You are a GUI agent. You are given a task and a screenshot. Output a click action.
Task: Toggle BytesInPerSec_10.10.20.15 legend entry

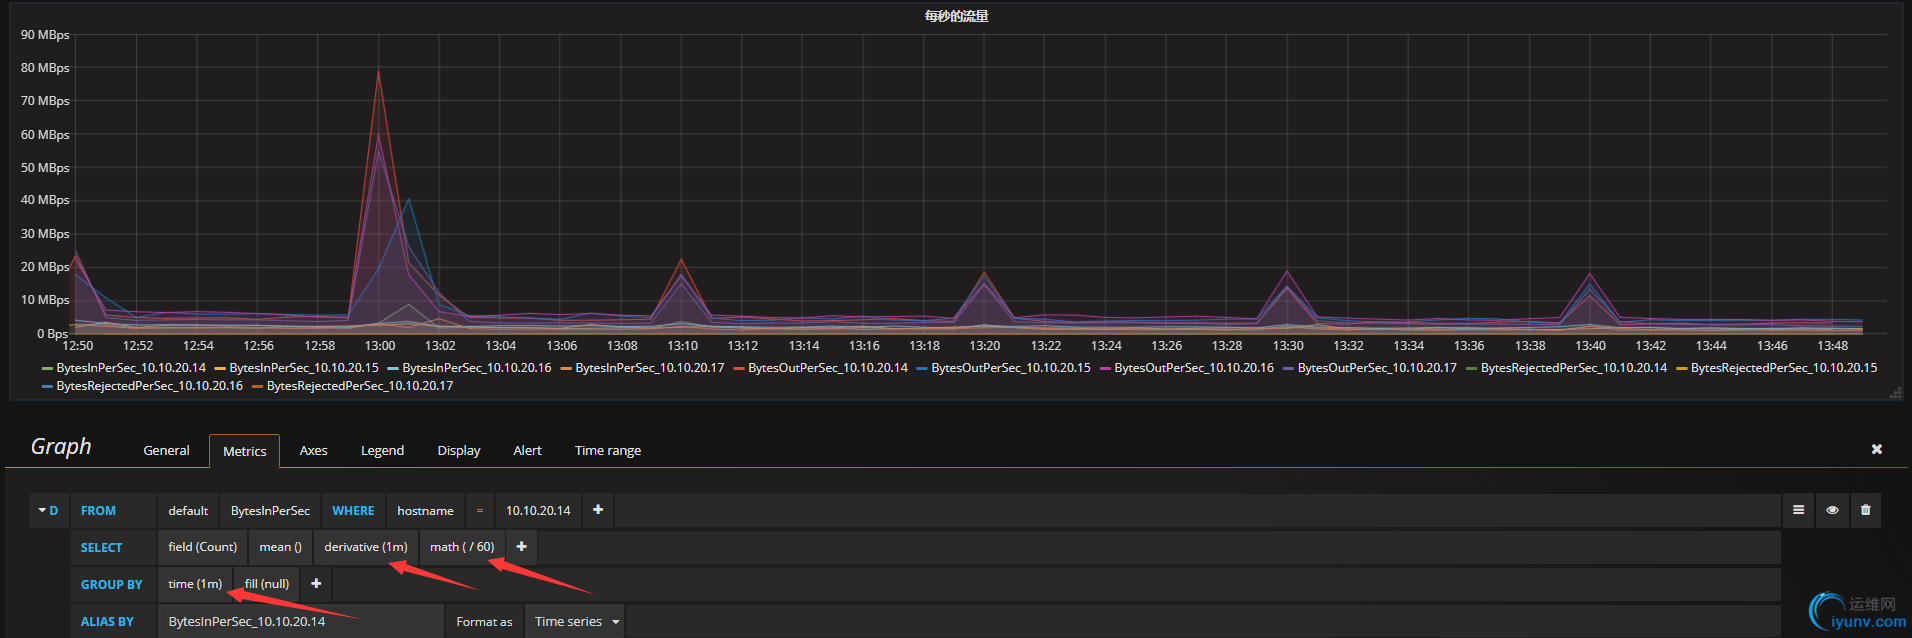(x=303, y=368)
